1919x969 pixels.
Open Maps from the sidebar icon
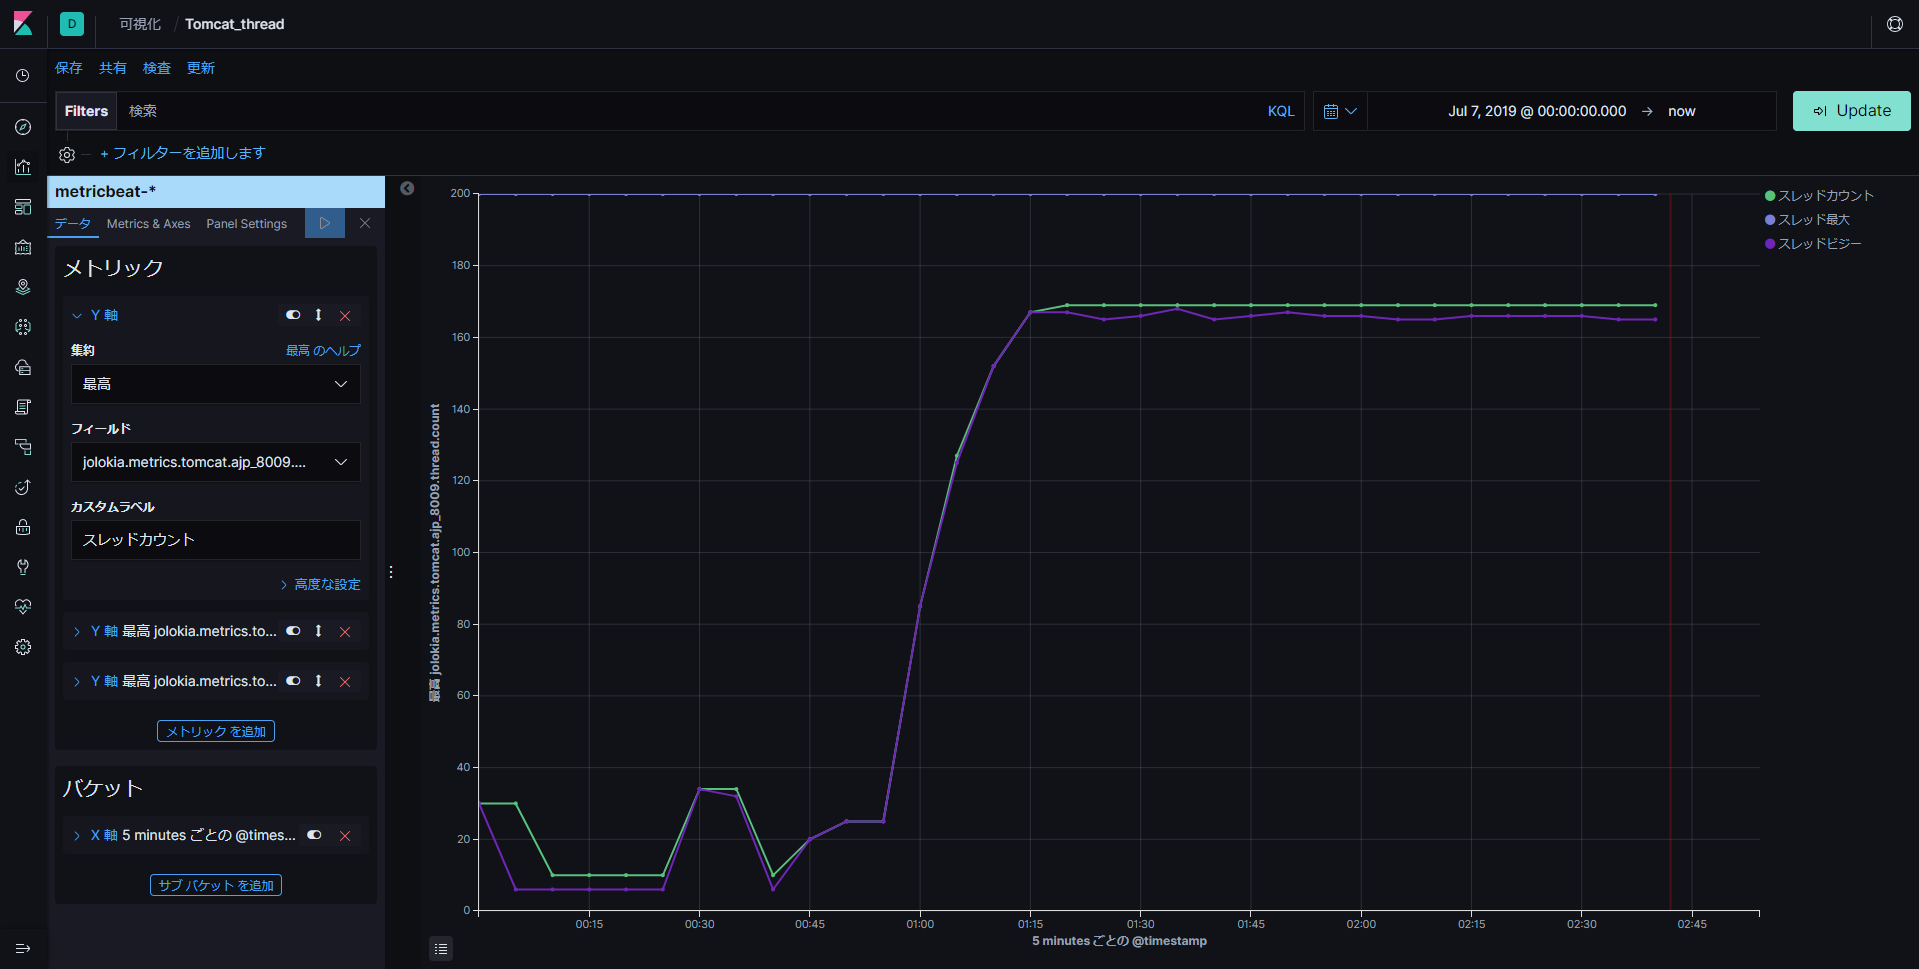coord(23,287)
